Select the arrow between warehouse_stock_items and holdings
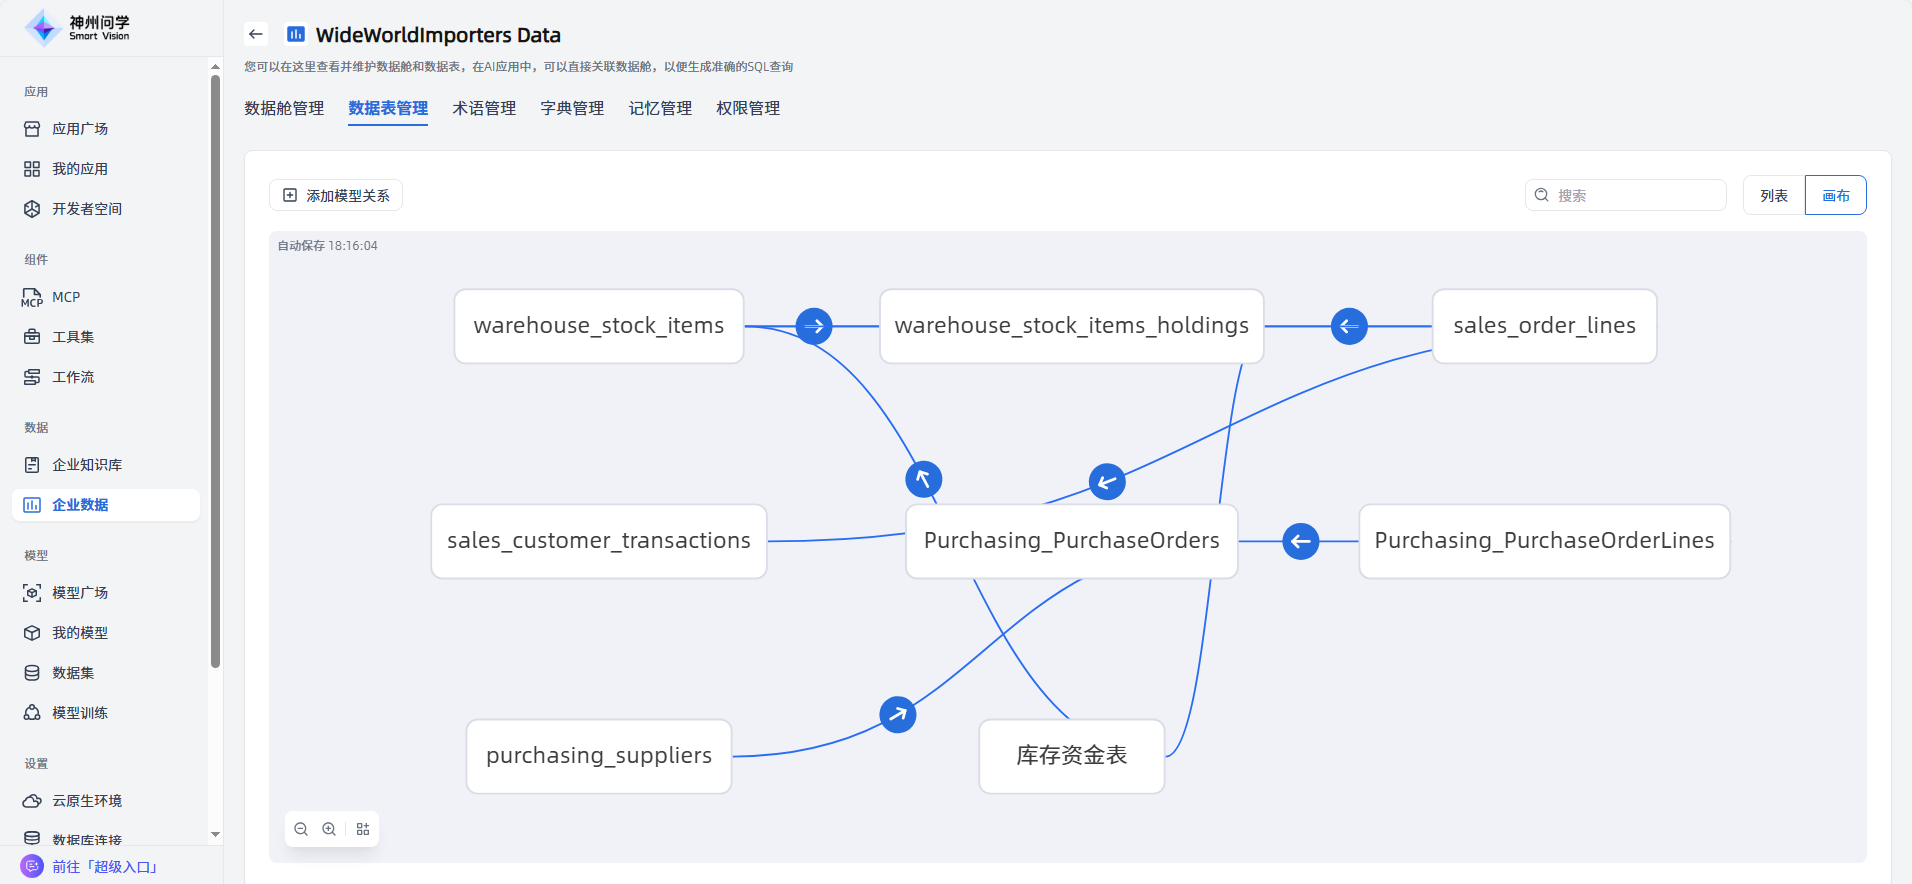Screen dimensions: 1912x884 pos(814,326)
